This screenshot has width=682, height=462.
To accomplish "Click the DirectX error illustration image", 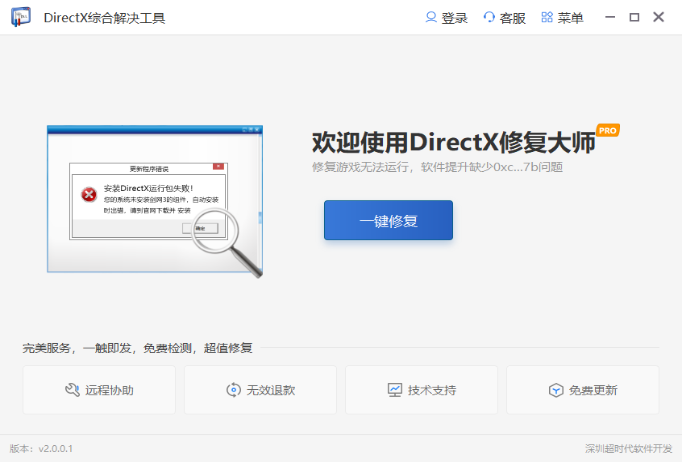I will 155,200.
